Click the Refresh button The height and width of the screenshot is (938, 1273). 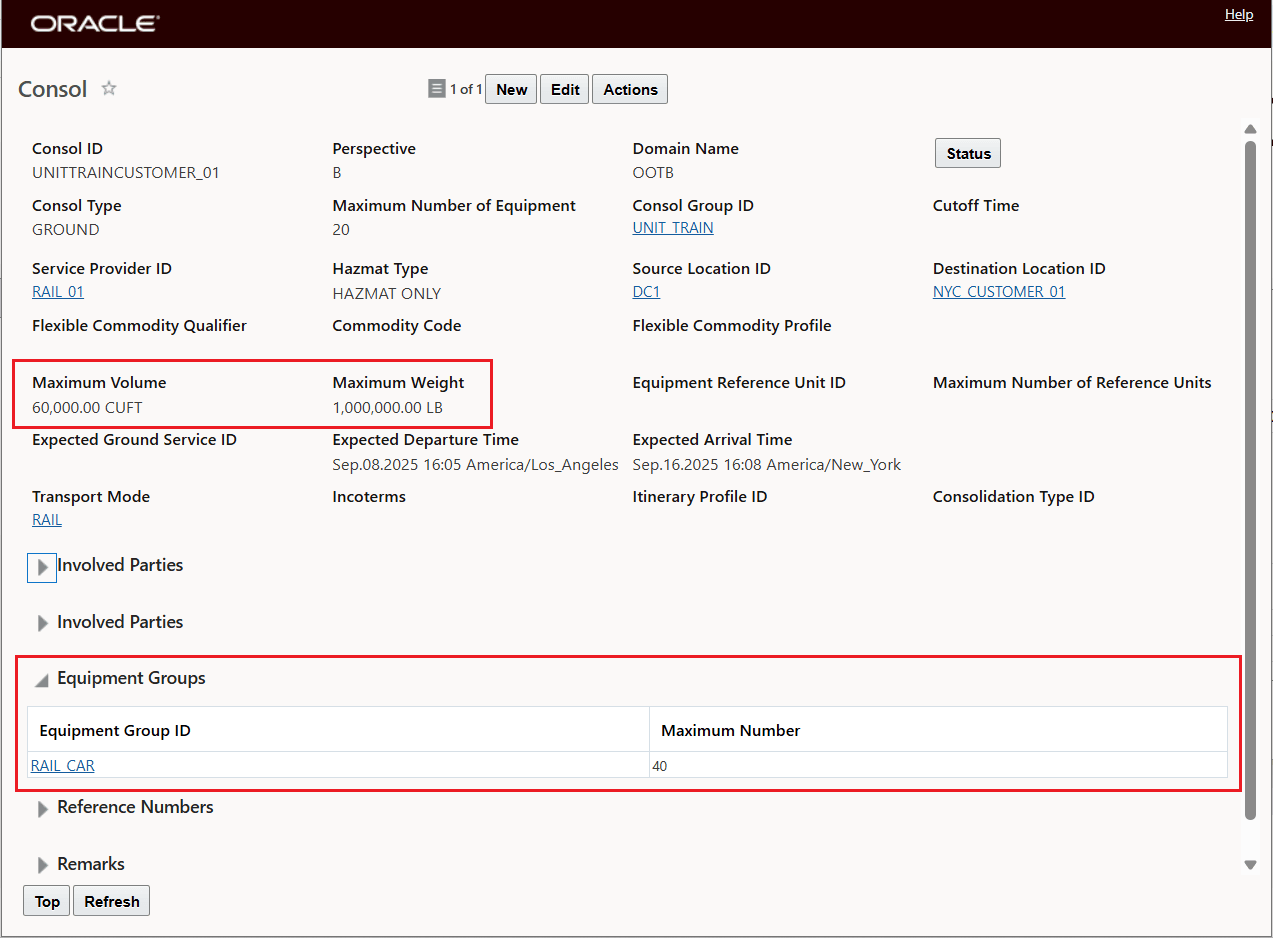coord(112,901)
